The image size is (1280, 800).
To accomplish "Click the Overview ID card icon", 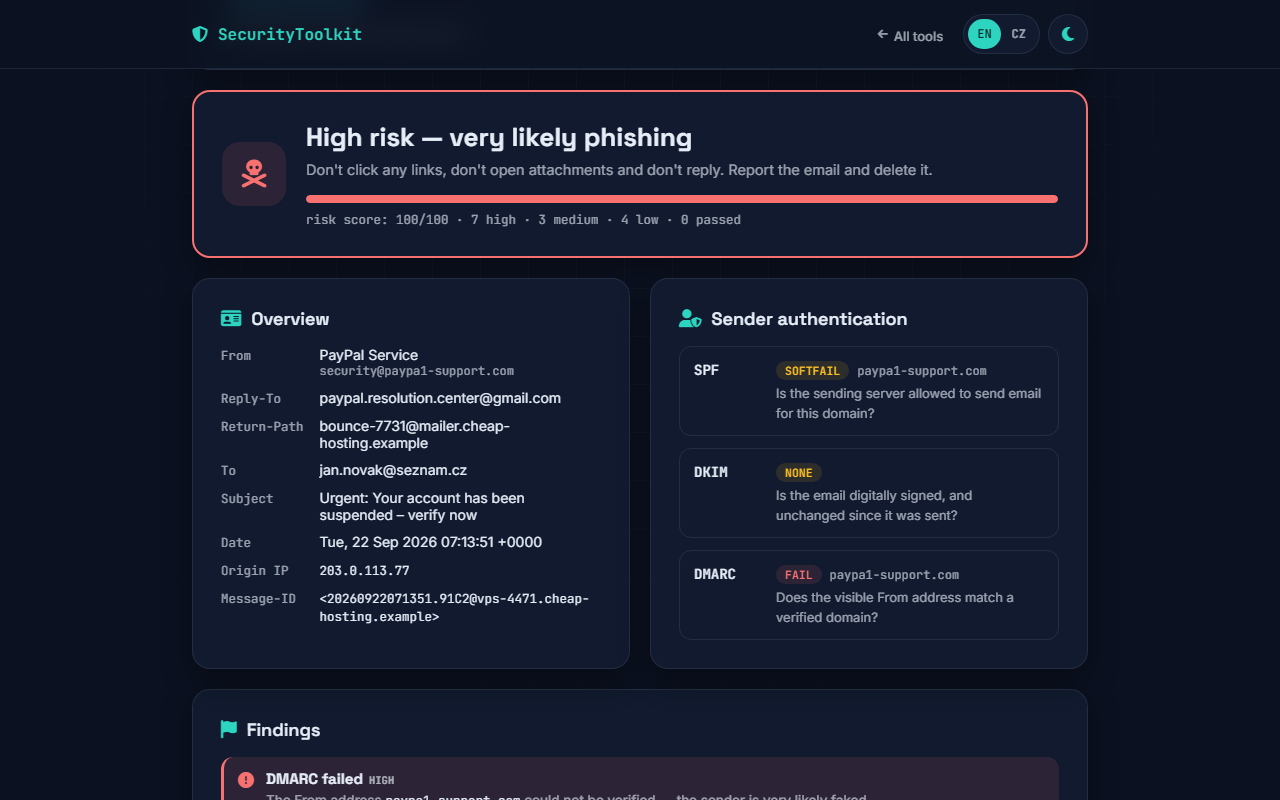I will point(231,319).
